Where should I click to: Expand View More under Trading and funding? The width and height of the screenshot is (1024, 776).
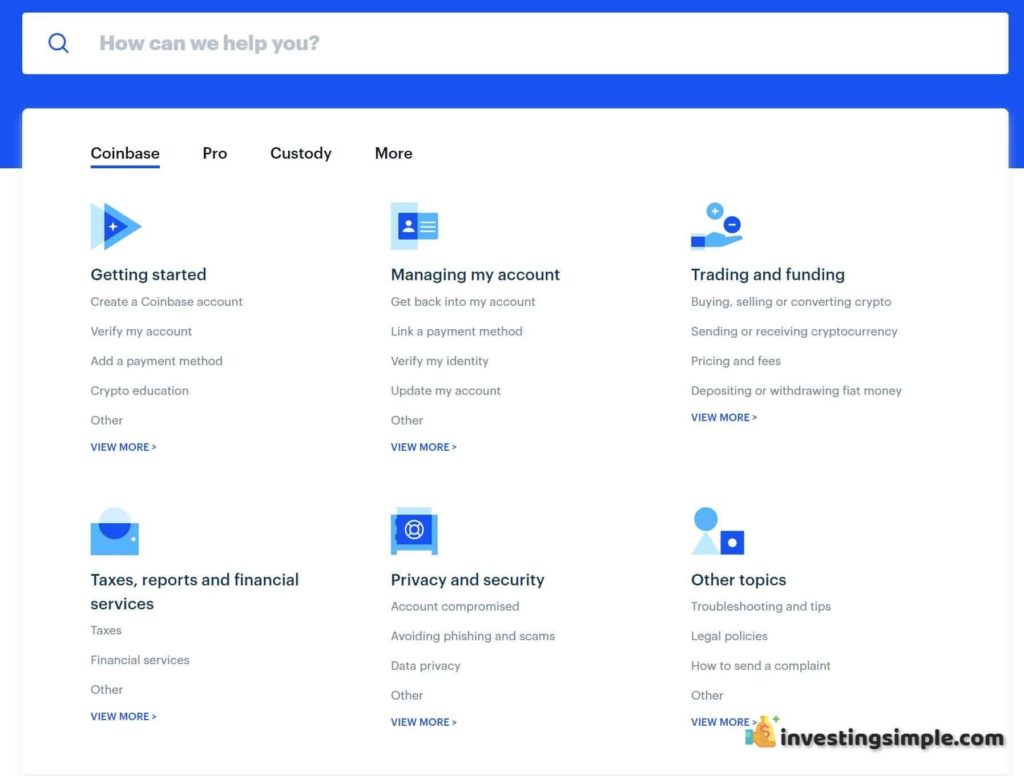[x=724, y=417]
